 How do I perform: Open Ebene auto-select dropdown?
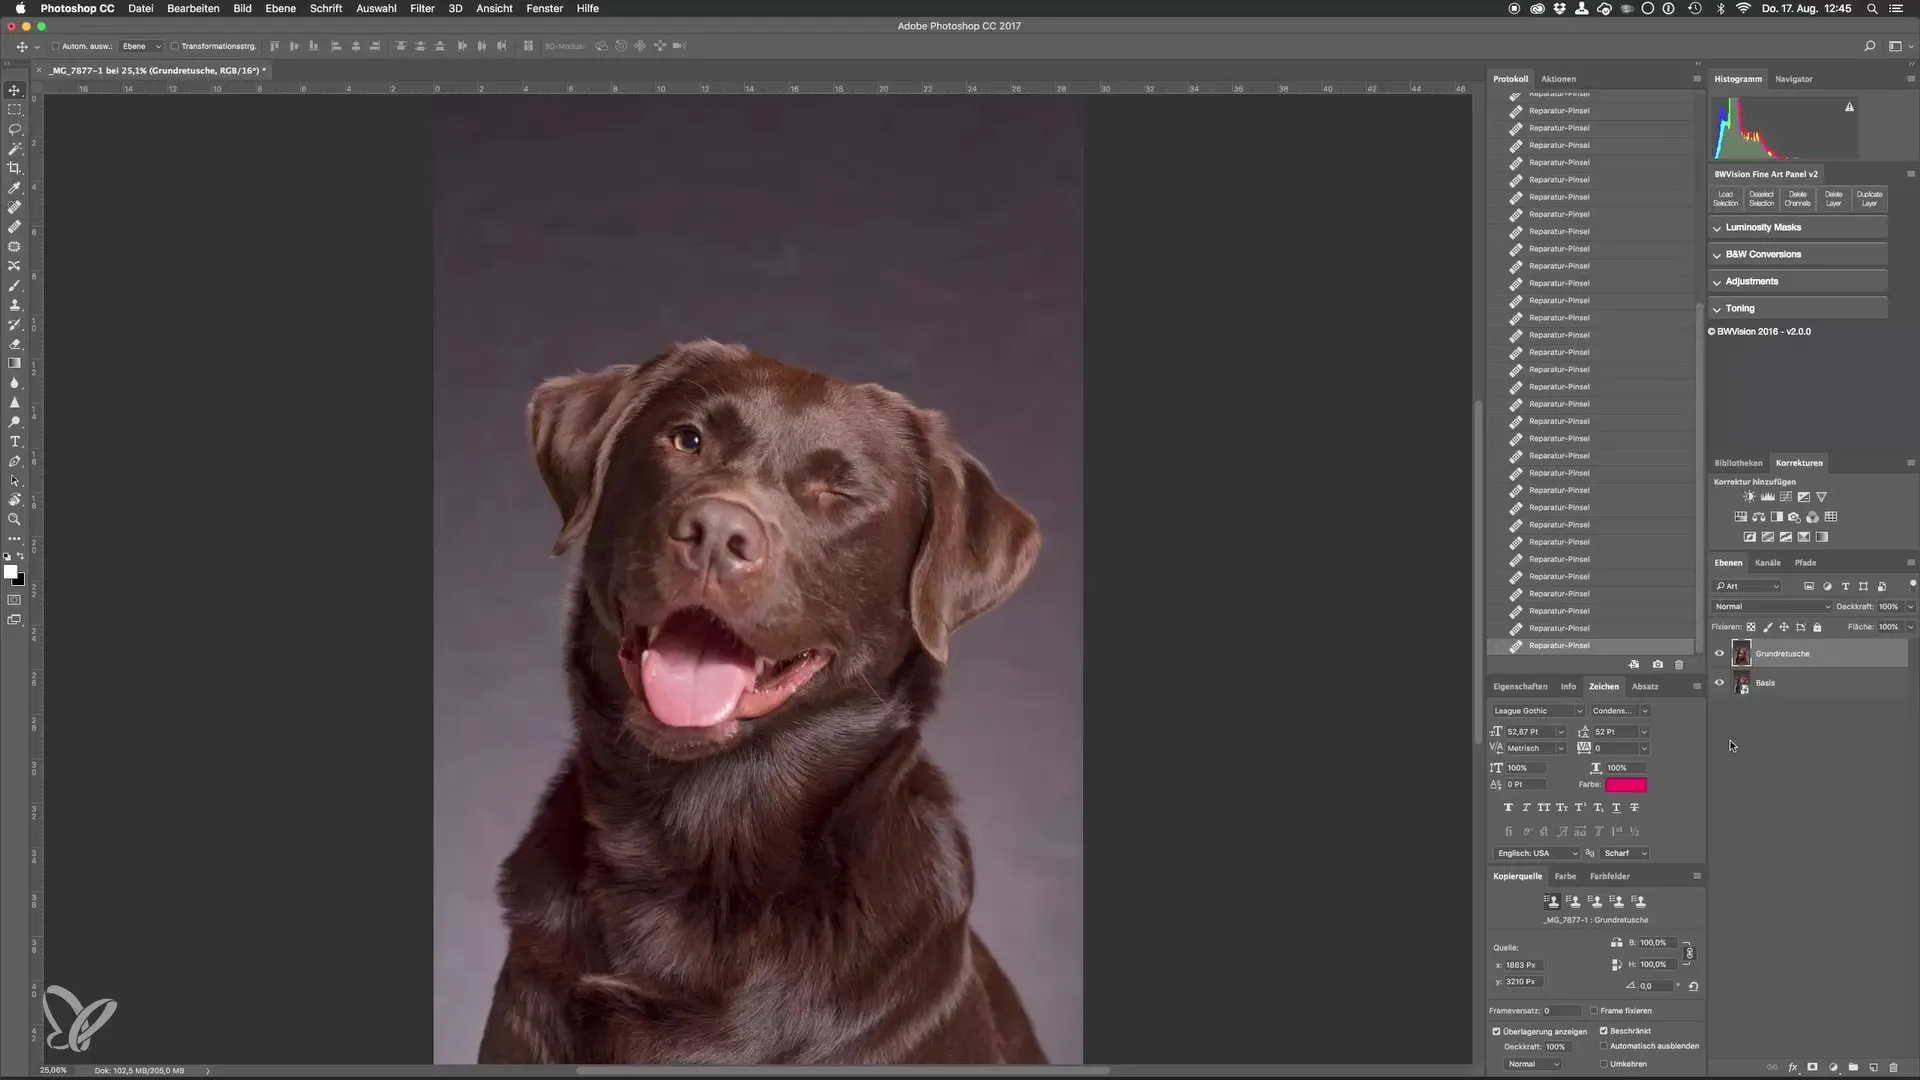[x=141, y=46]
